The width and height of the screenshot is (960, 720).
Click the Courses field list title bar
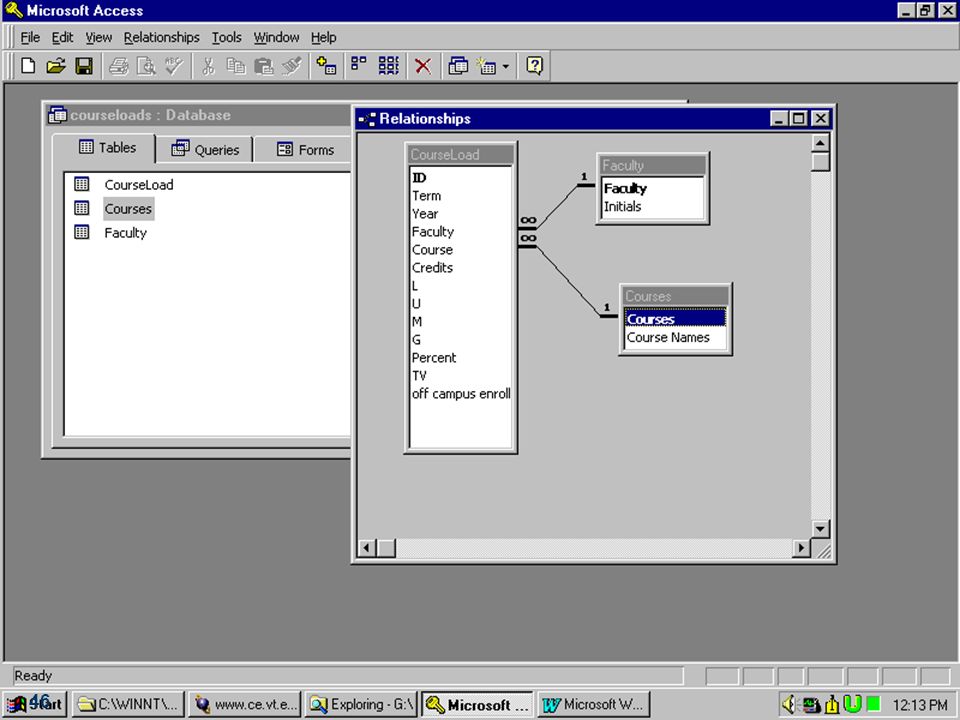(x=675, y=296)
